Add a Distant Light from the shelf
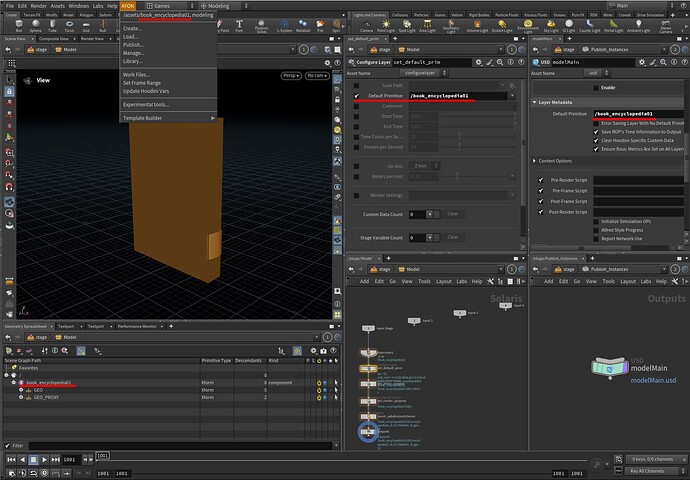 click(x=502, y=26)
